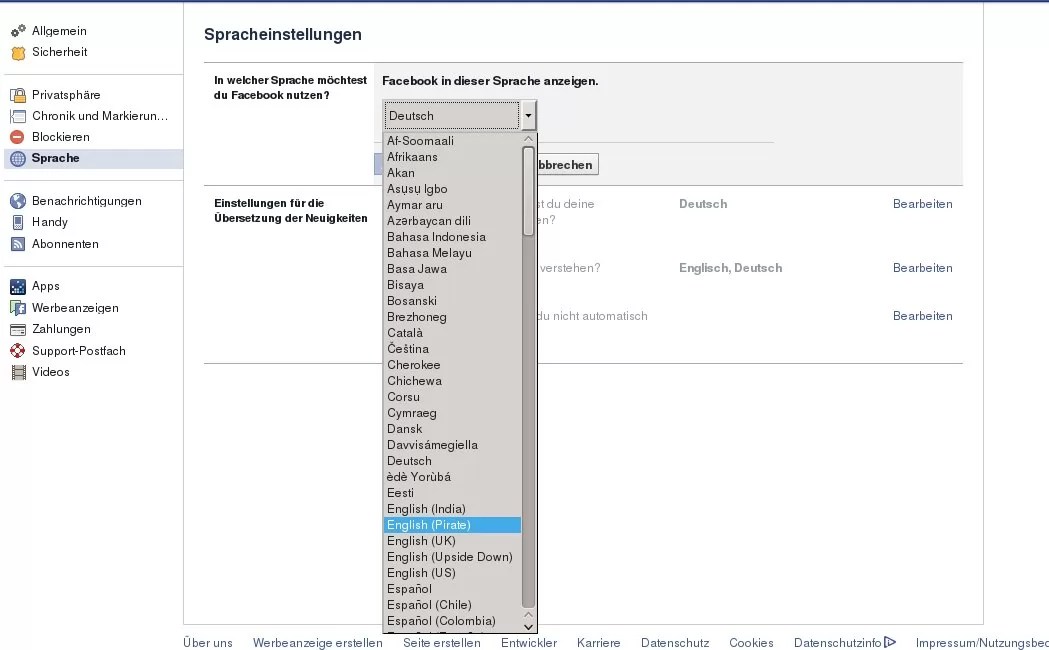This screenshot has width=1049, height=650.
Task: Click the credit card icon beside Zahlungen
Action: click(x=18, y=330)
